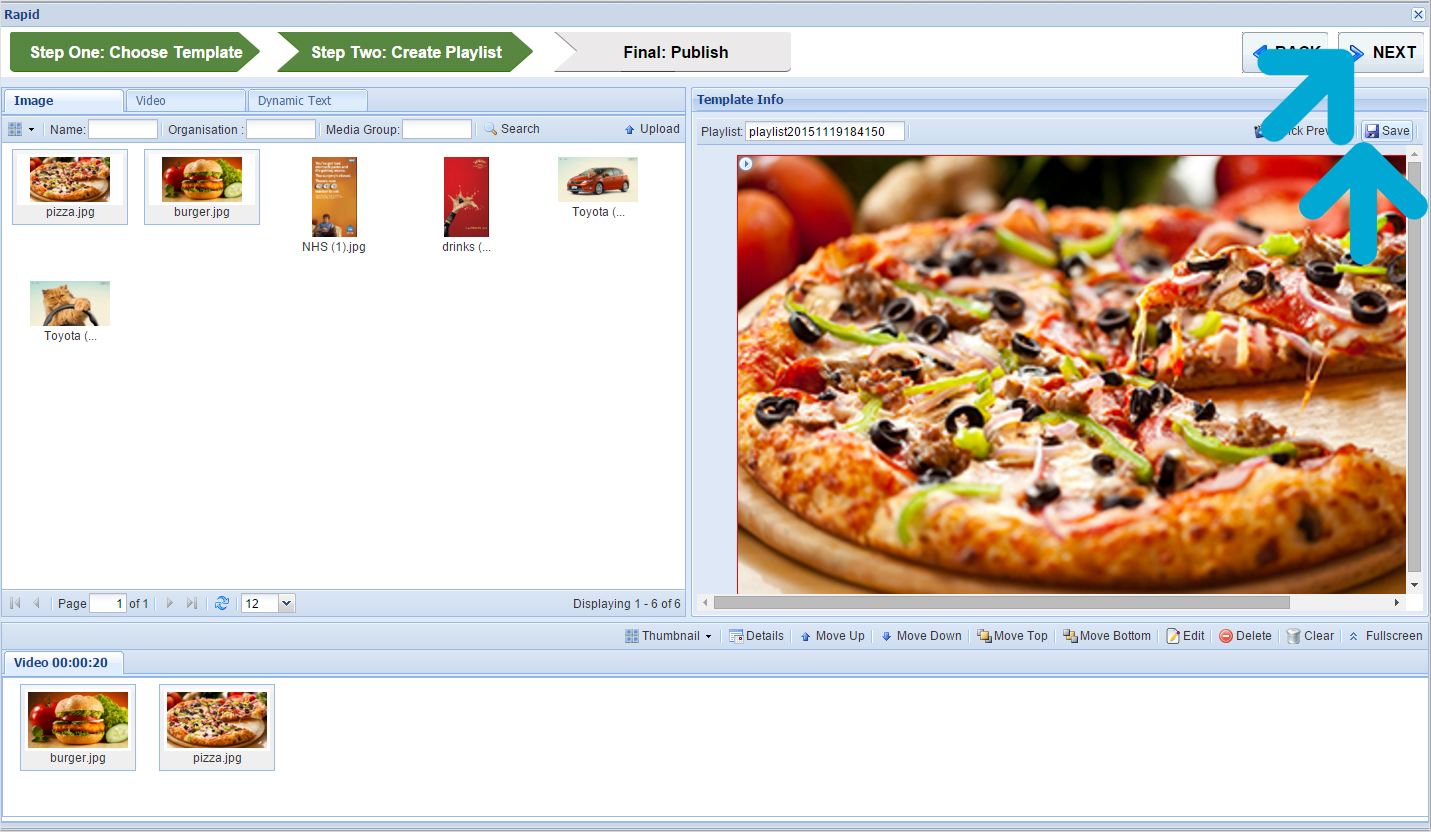Click the Search magnifier button
This screenshot has width=1431, height=832.
click(512, 129)
